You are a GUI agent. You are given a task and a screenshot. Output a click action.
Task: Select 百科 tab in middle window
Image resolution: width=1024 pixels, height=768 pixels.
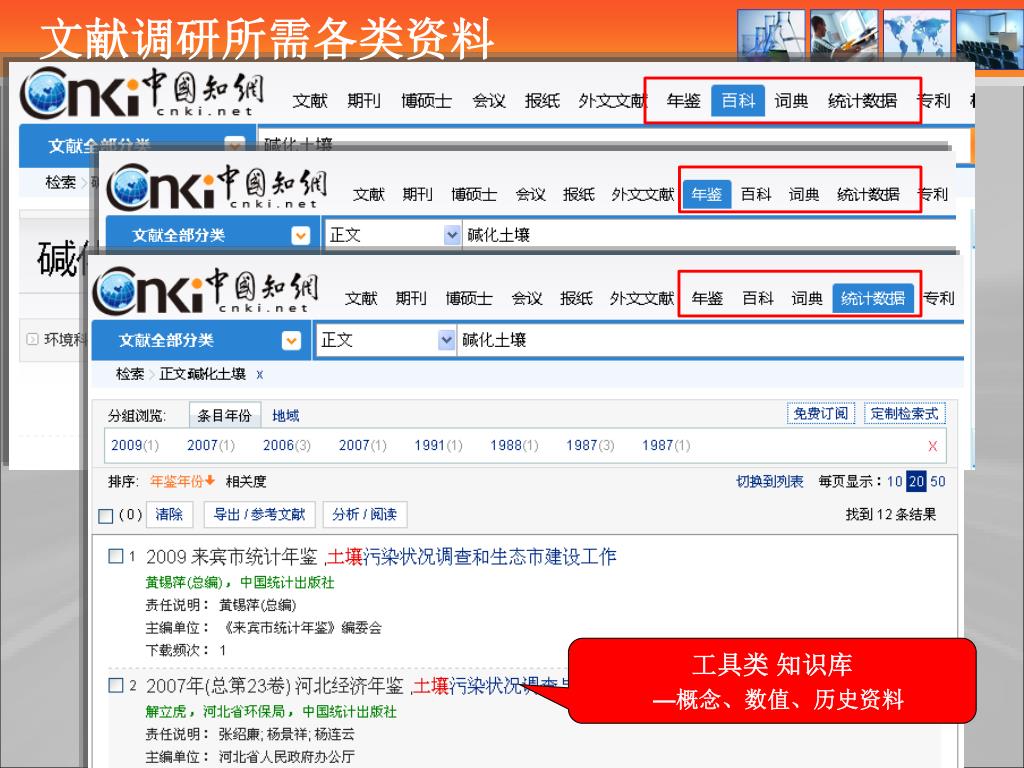756,195
